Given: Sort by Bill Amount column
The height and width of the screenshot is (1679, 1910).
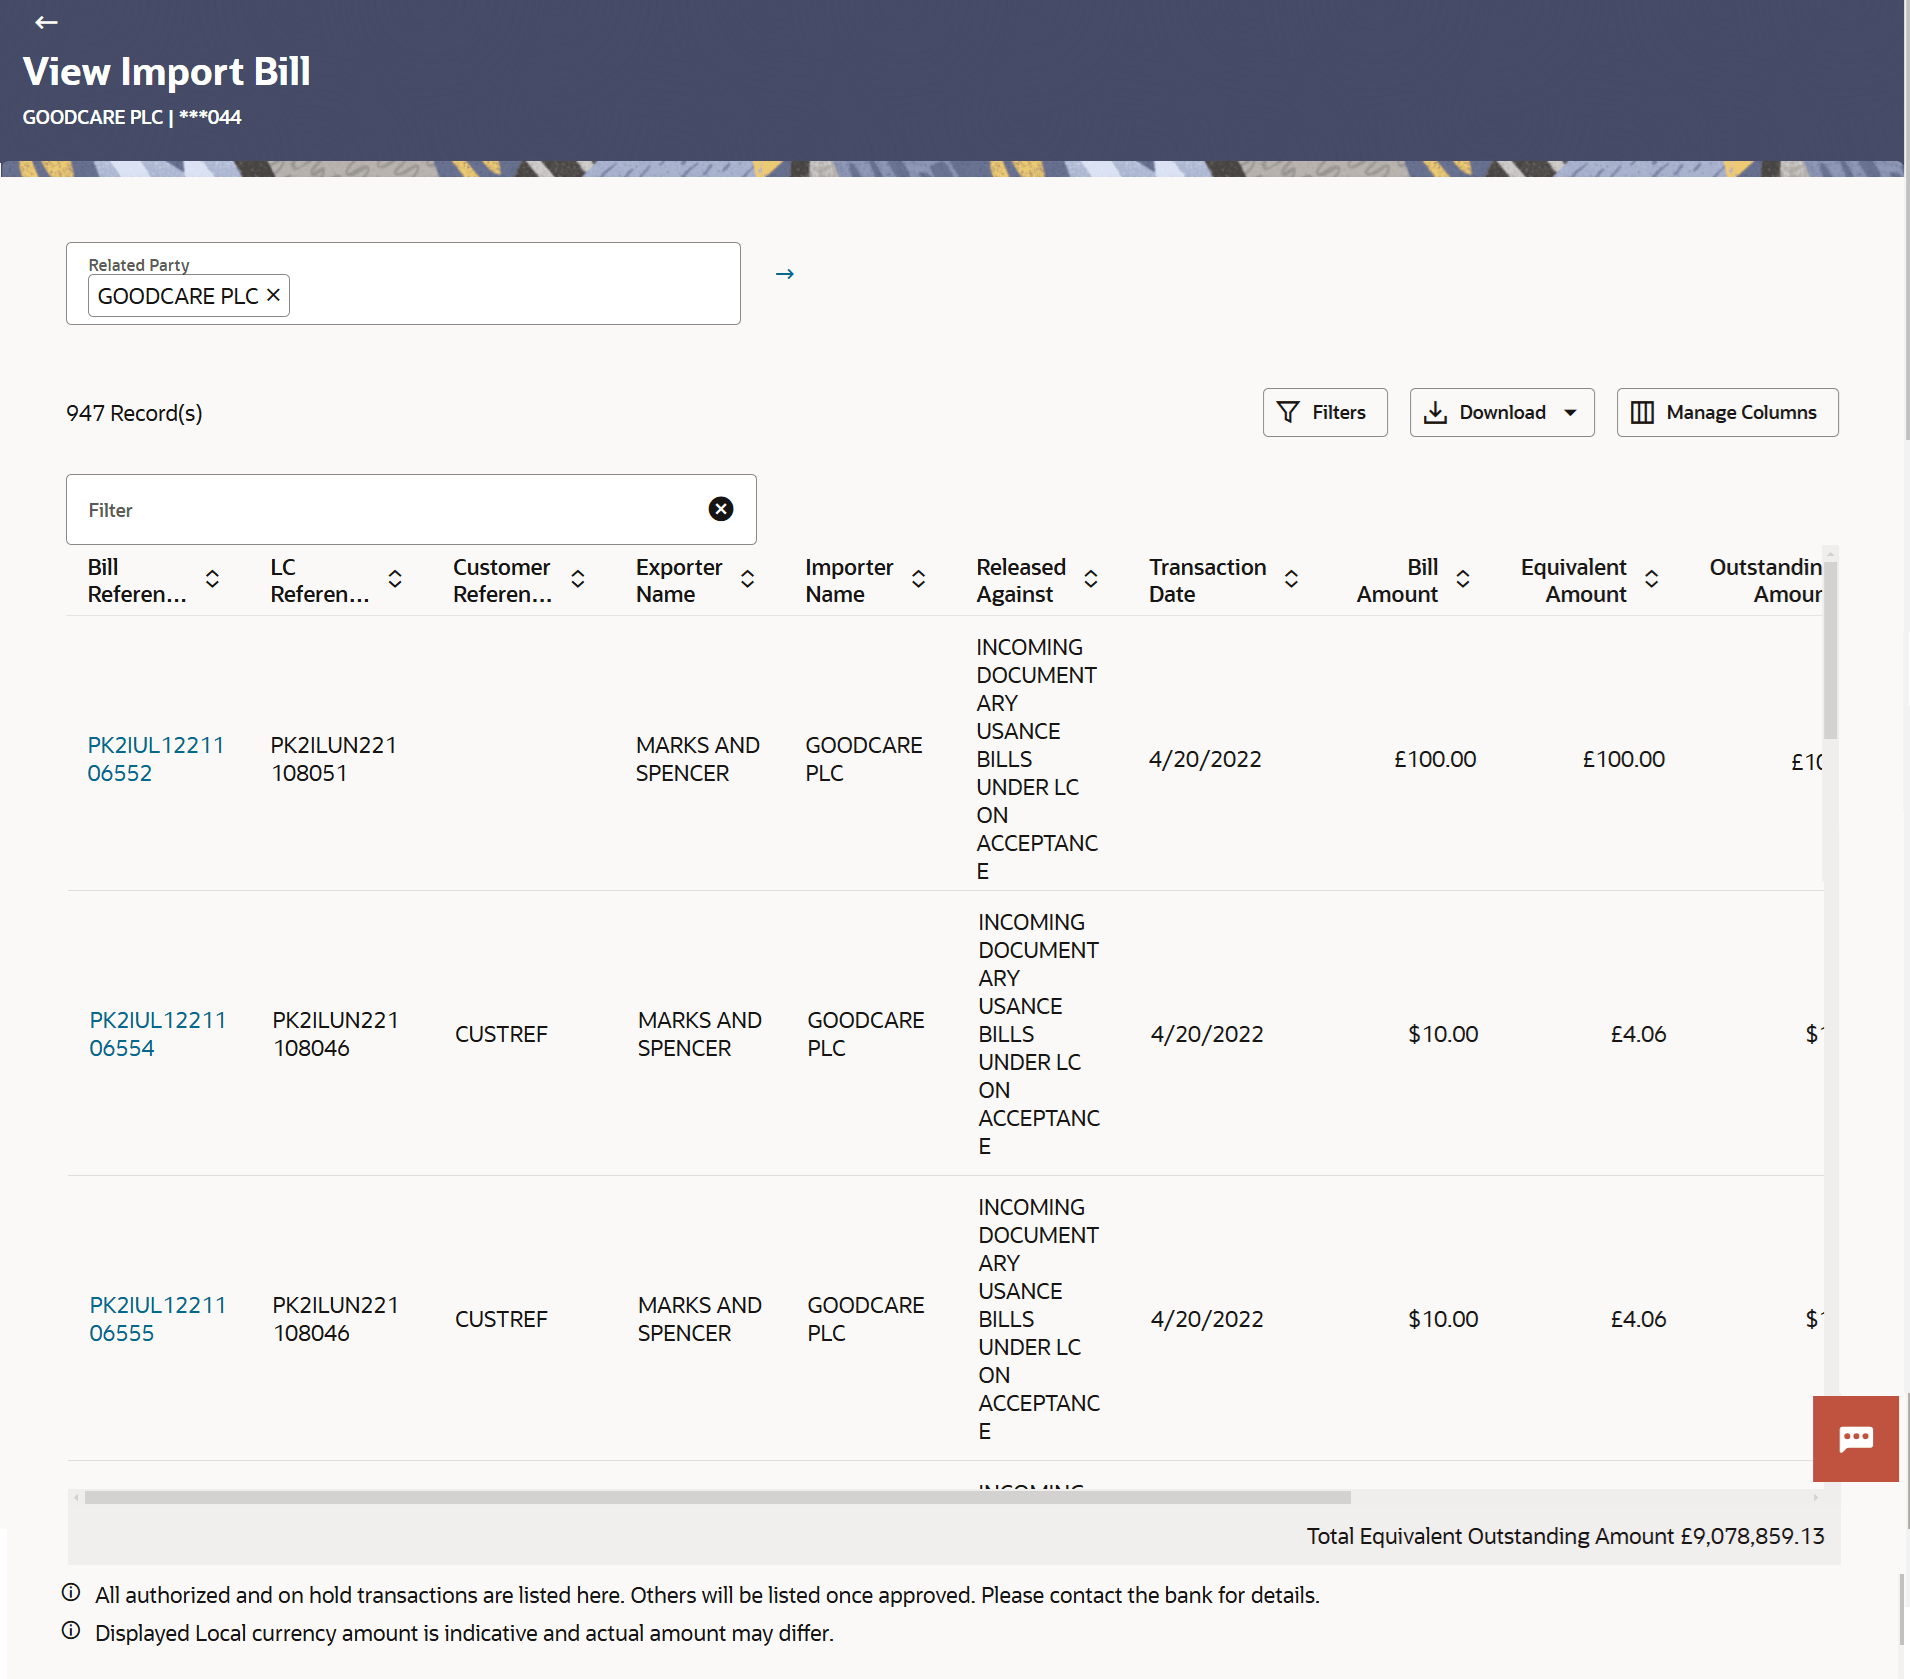Looking at the screenshot, I should click(1463, 579).
